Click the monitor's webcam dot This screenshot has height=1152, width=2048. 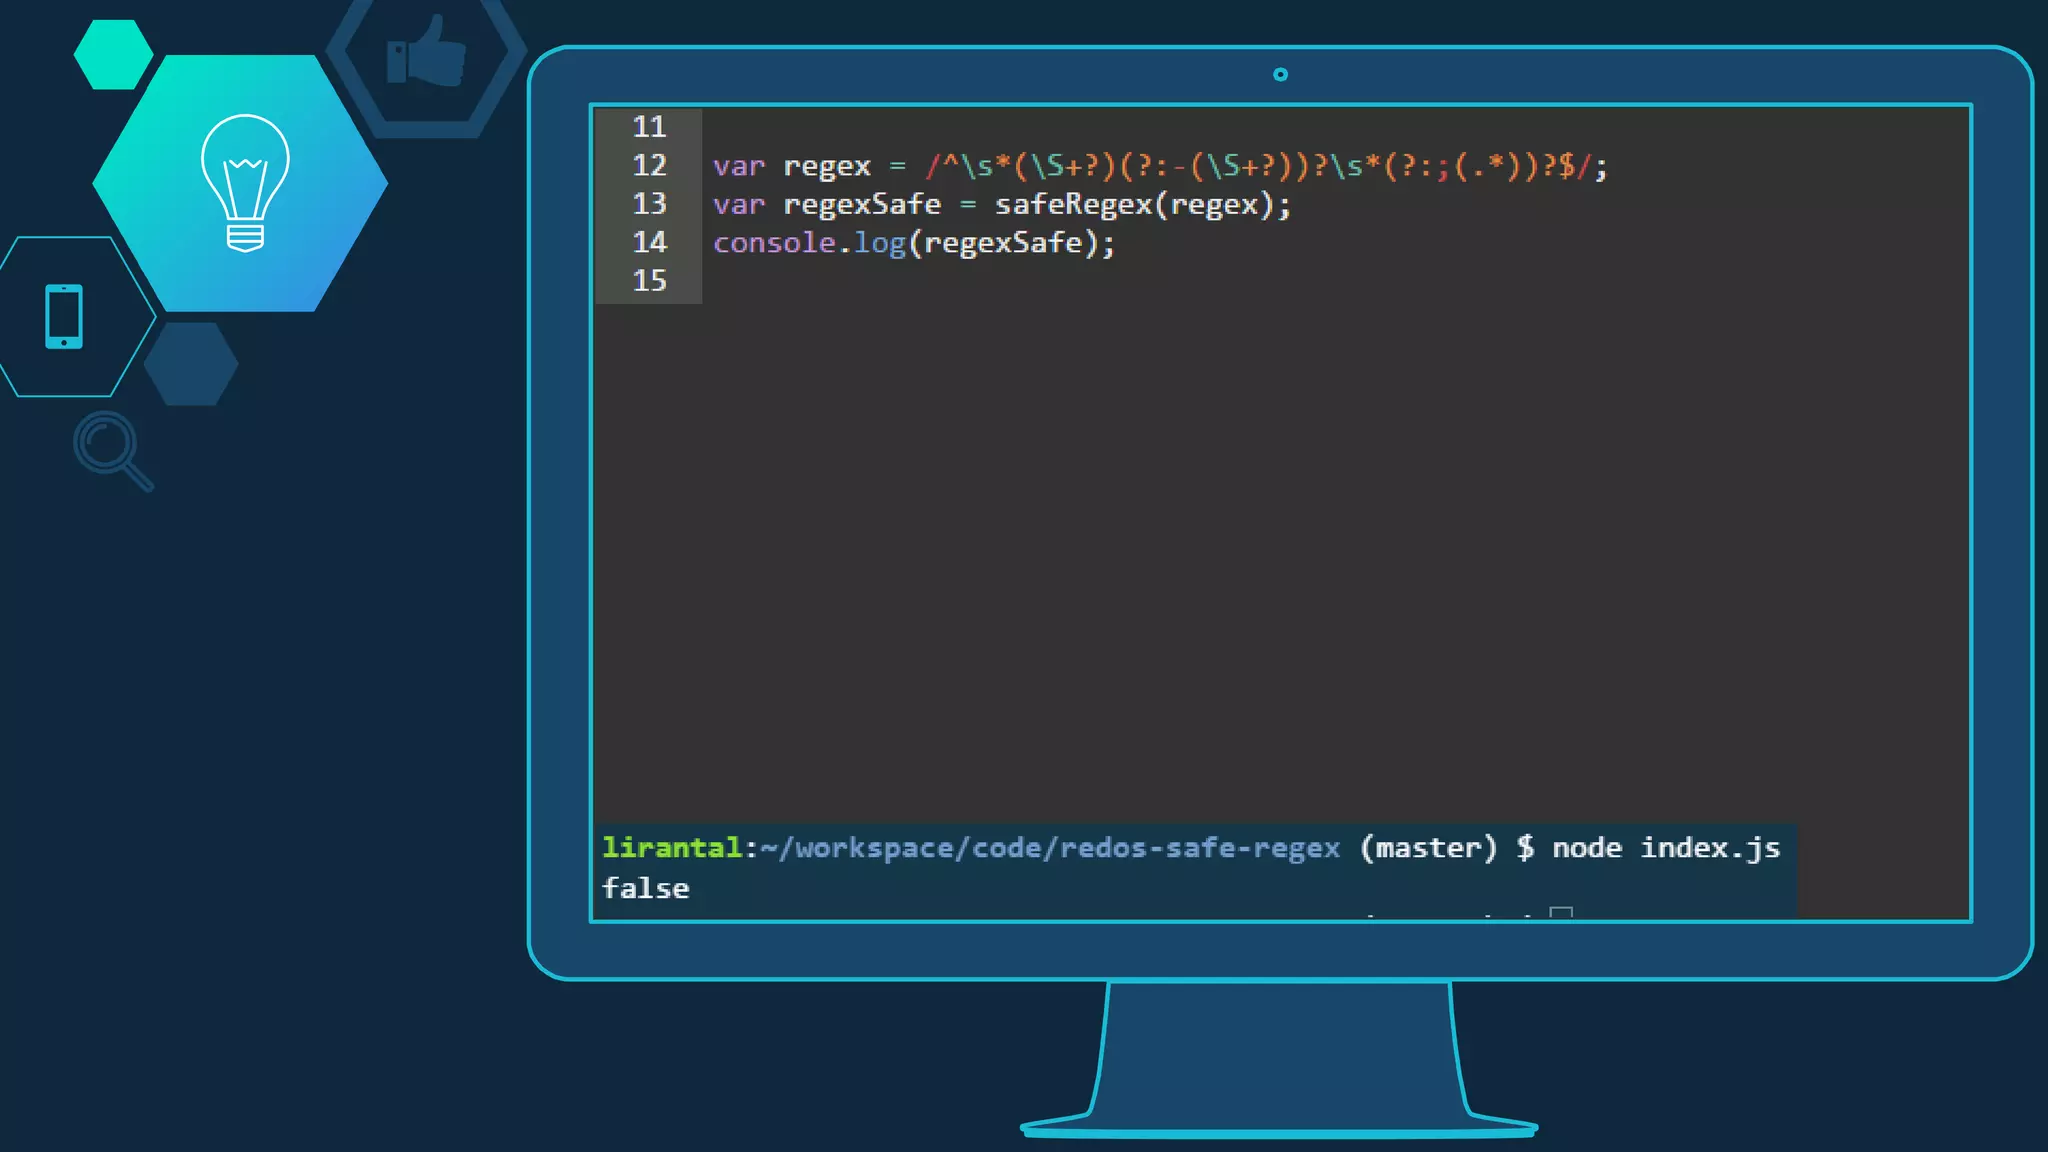pos(1280,74)
